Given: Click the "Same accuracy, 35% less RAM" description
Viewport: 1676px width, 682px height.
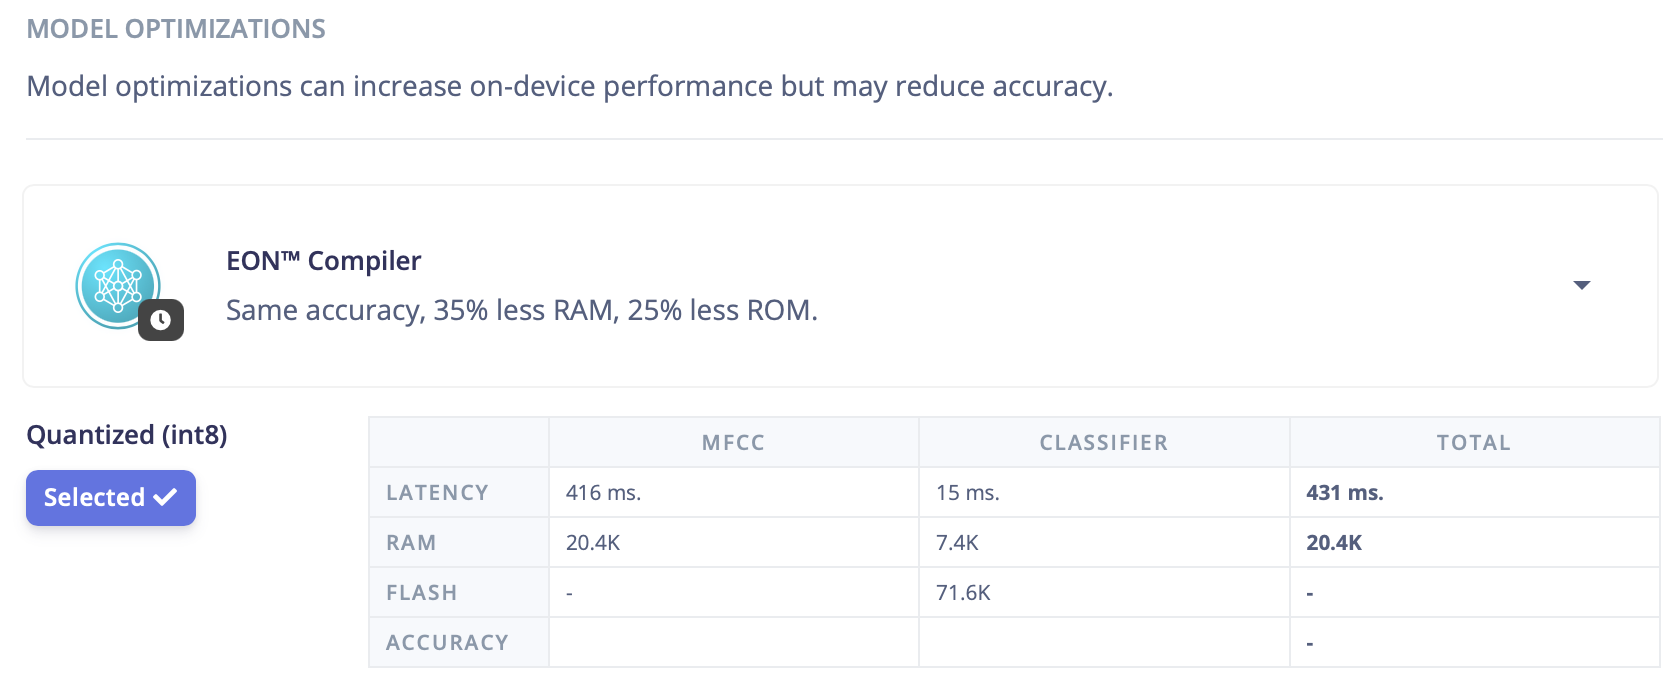Looking at the screenshot, I should coord(521,310).
